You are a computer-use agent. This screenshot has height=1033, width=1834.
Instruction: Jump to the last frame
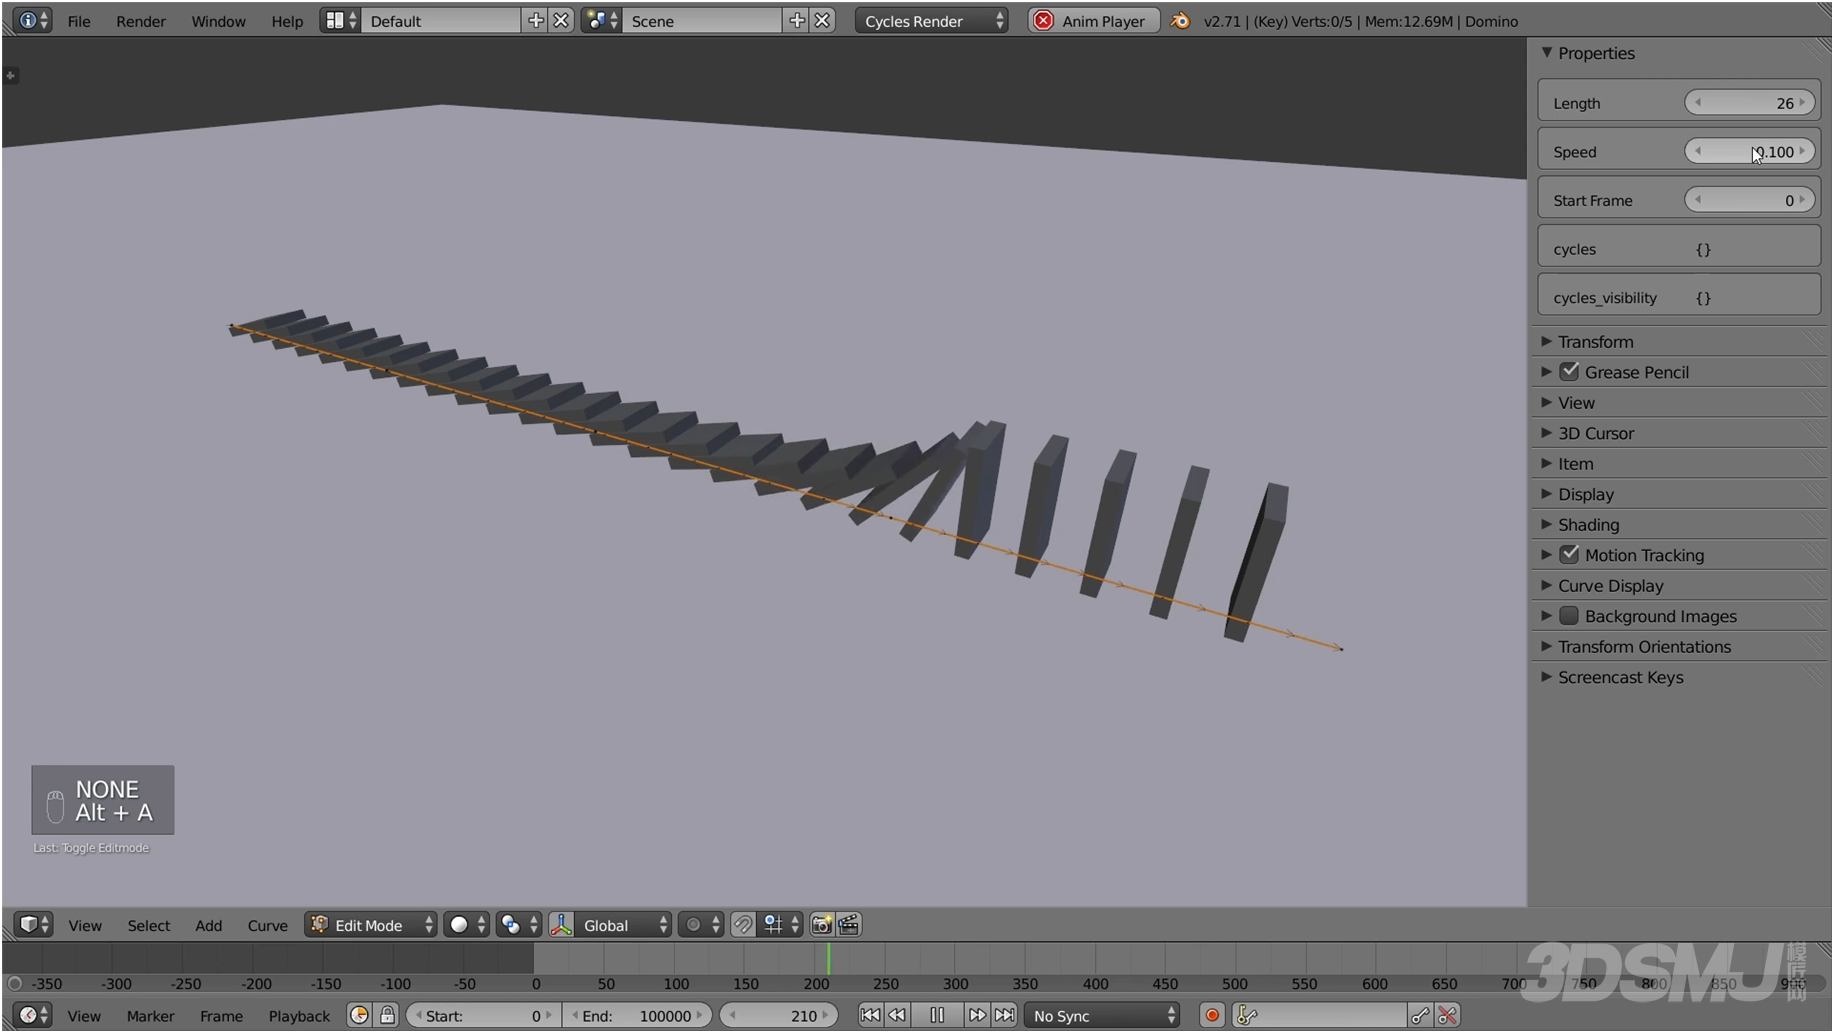[1004, 1015]
